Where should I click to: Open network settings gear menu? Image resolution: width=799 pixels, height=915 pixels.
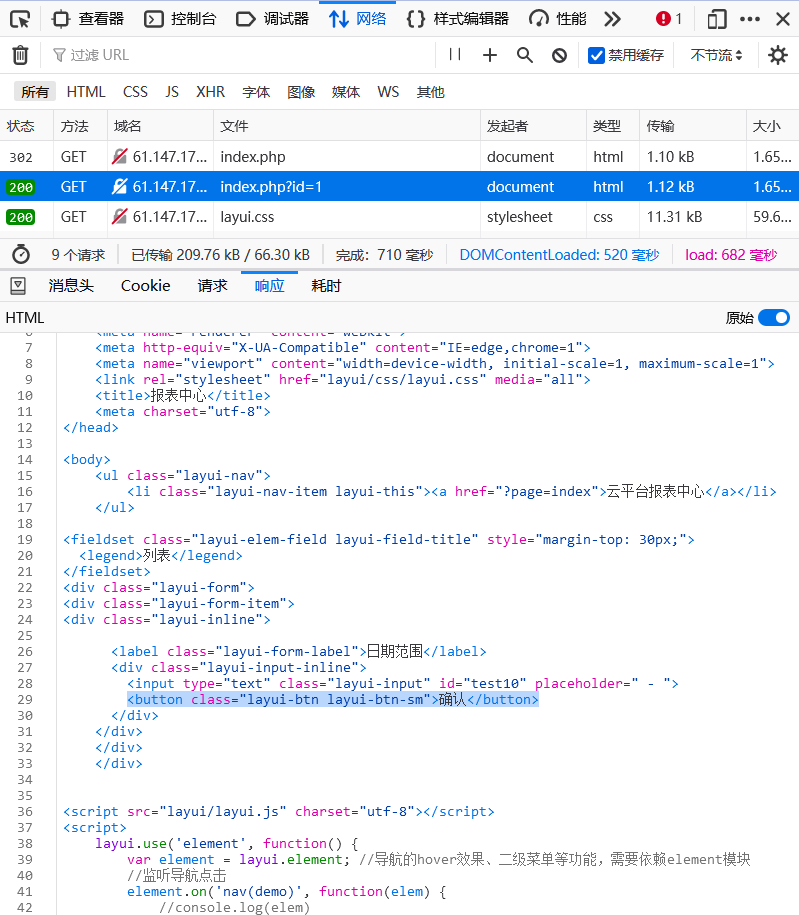pos(777,55)
